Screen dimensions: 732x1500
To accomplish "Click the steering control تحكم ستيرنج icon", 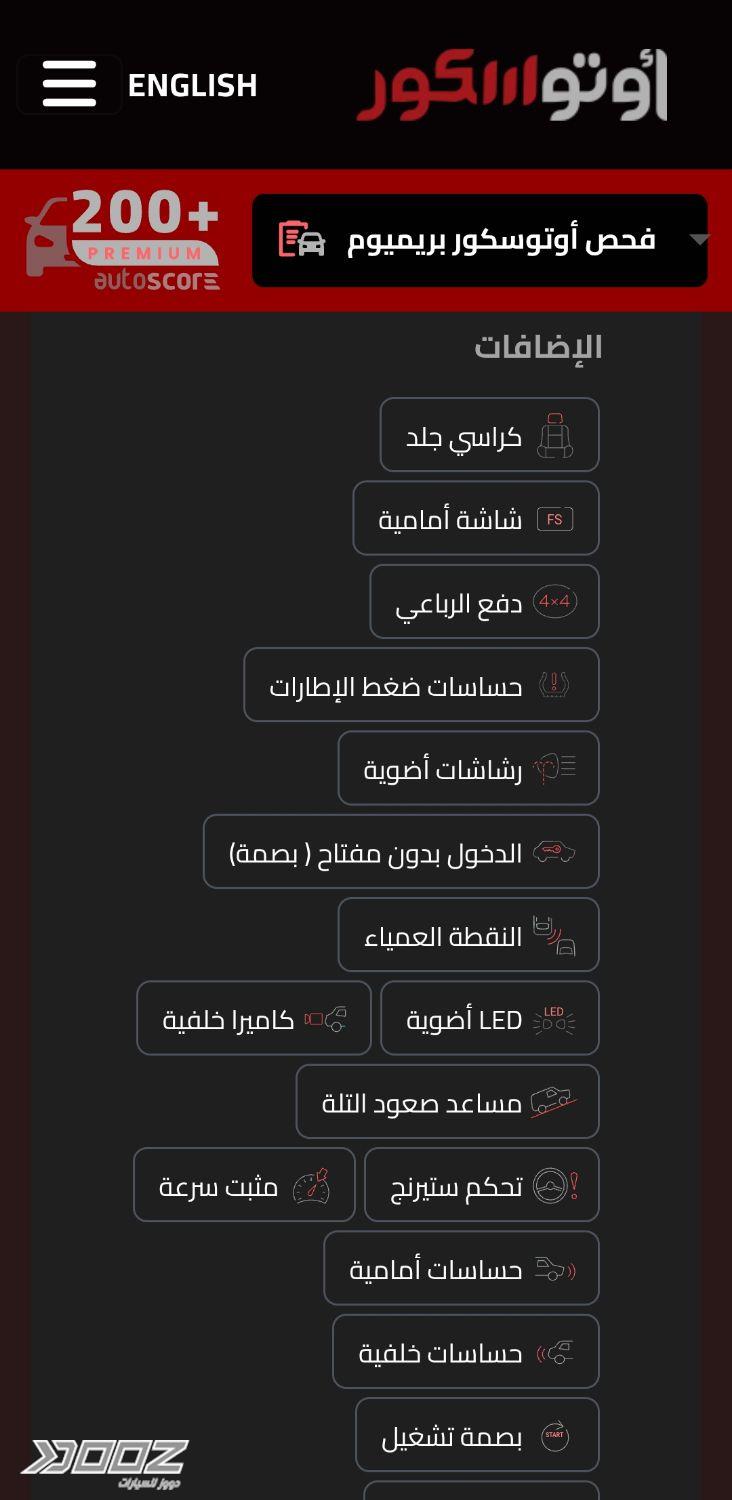I will [x=556, y=1186].
